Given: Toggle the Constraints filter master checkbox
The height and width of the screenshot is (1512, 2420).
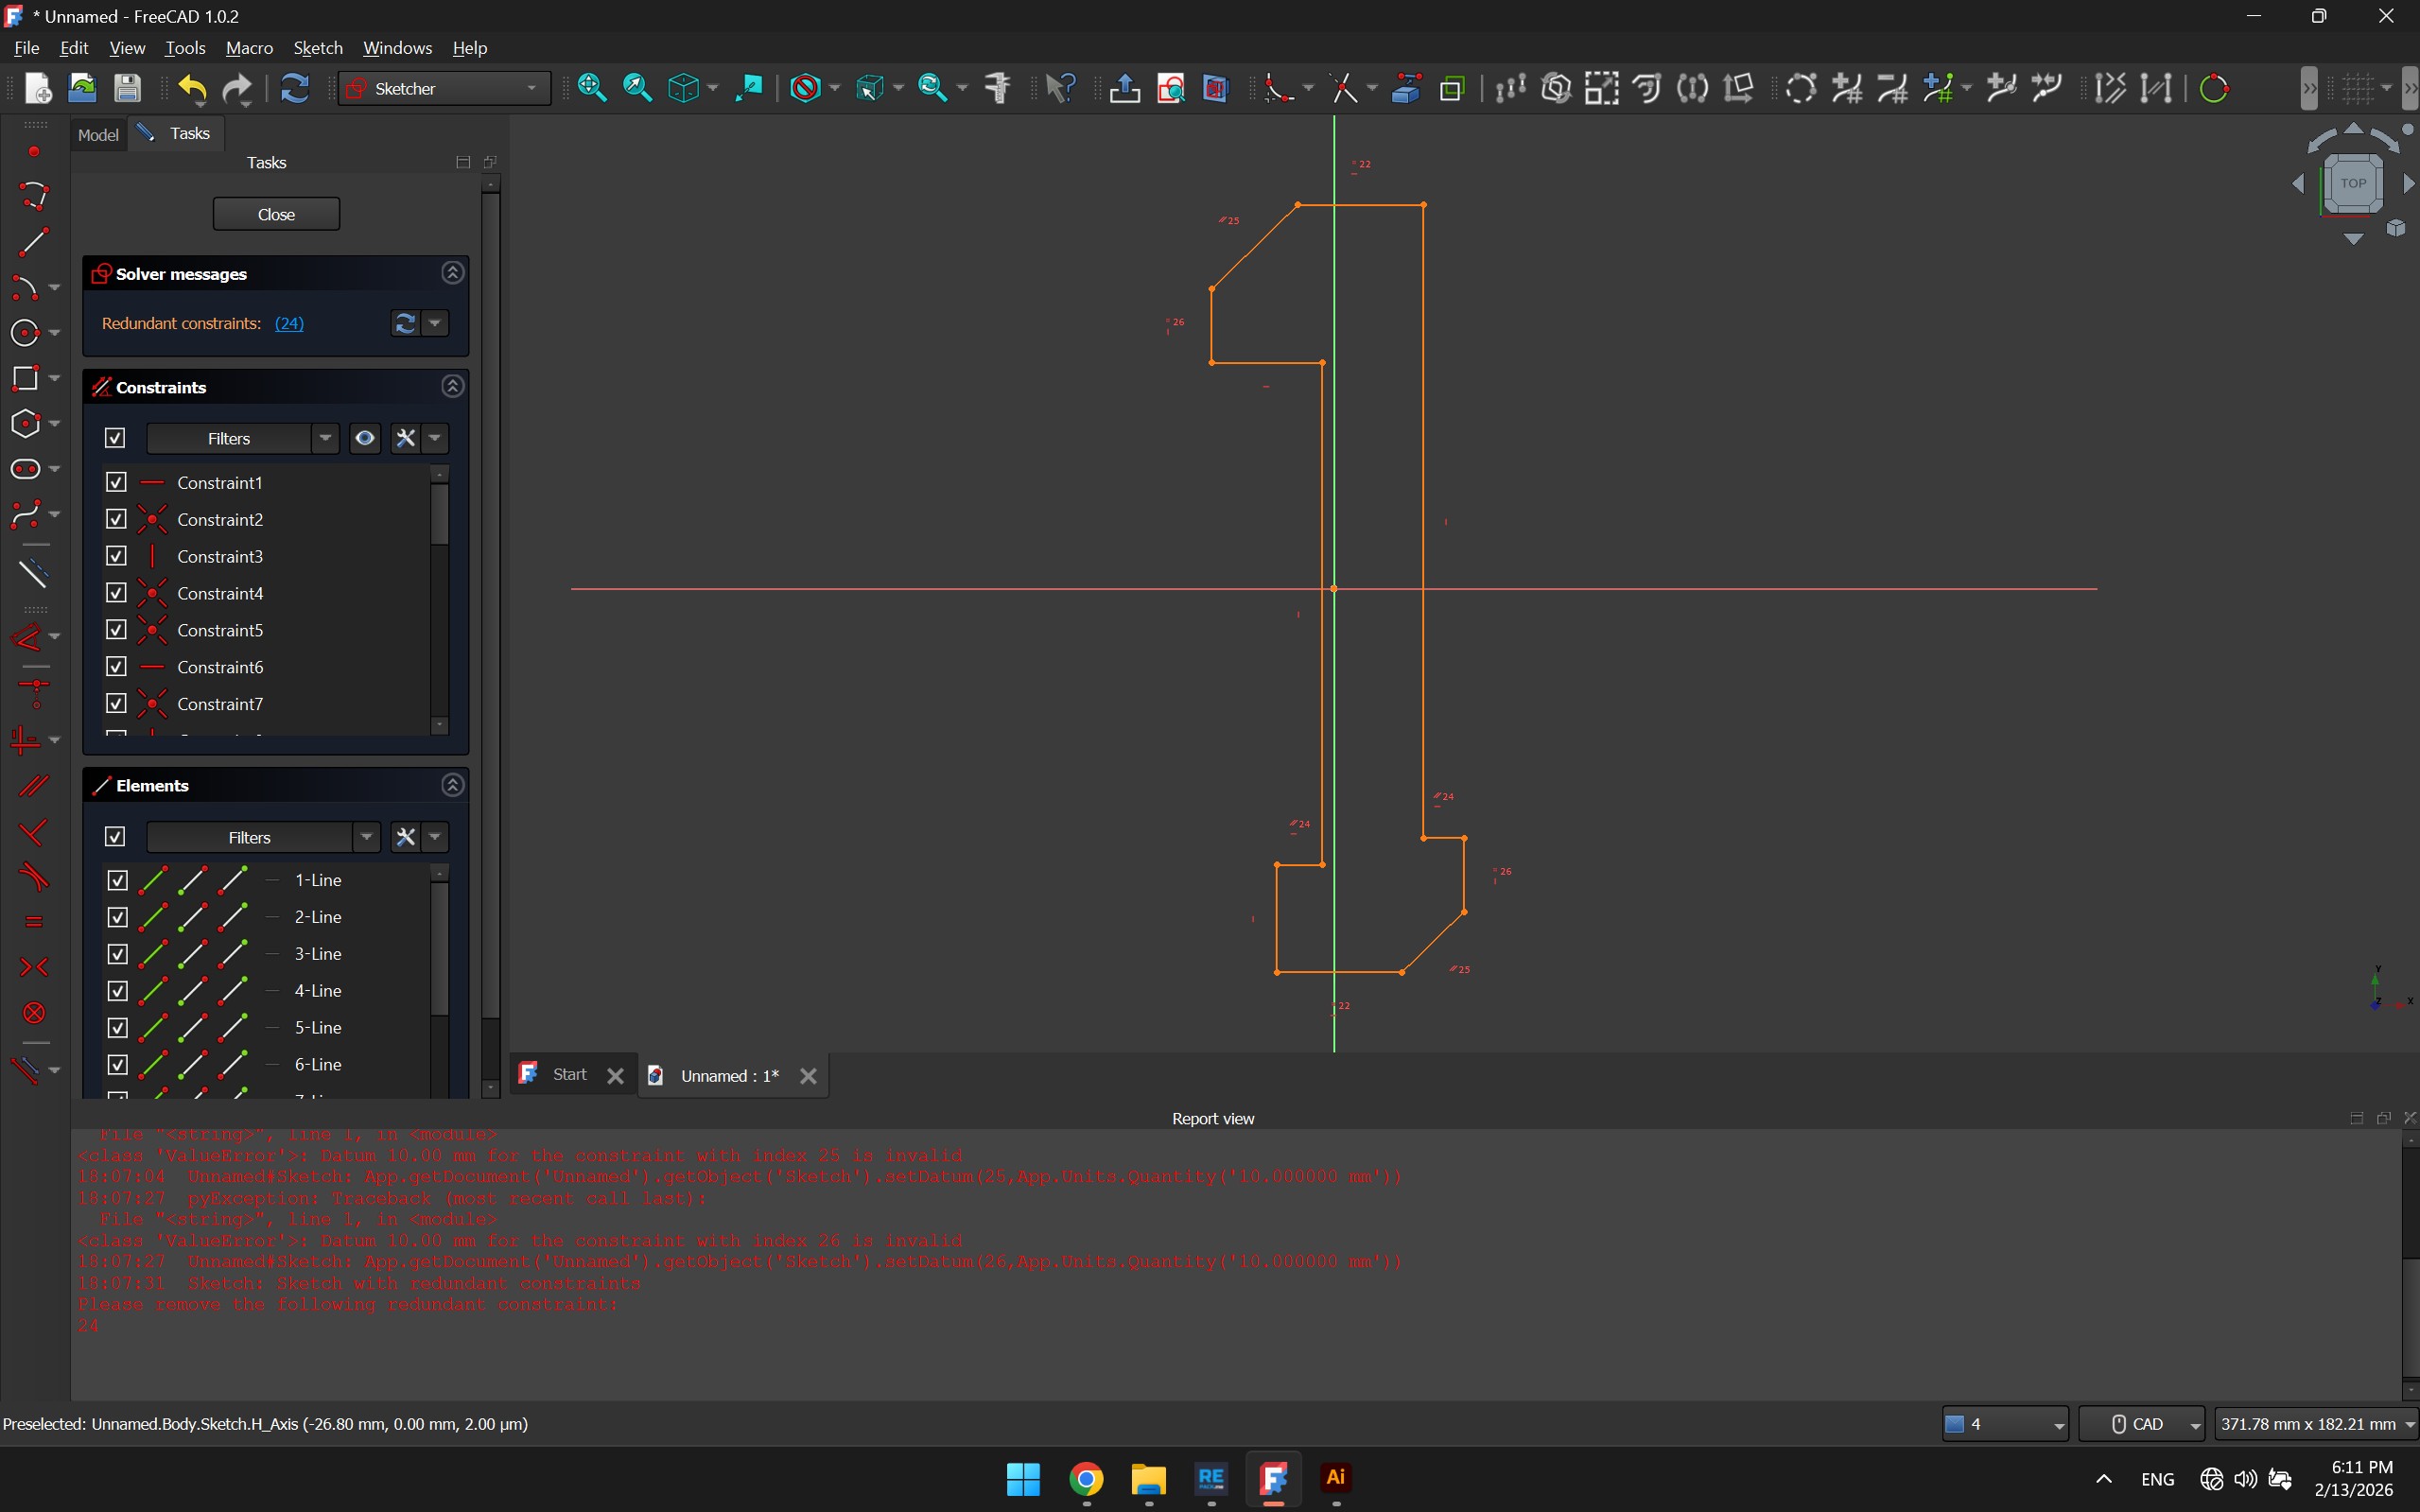Looking at the screenshot, I should pyautogui.click(x=115, y=438).
